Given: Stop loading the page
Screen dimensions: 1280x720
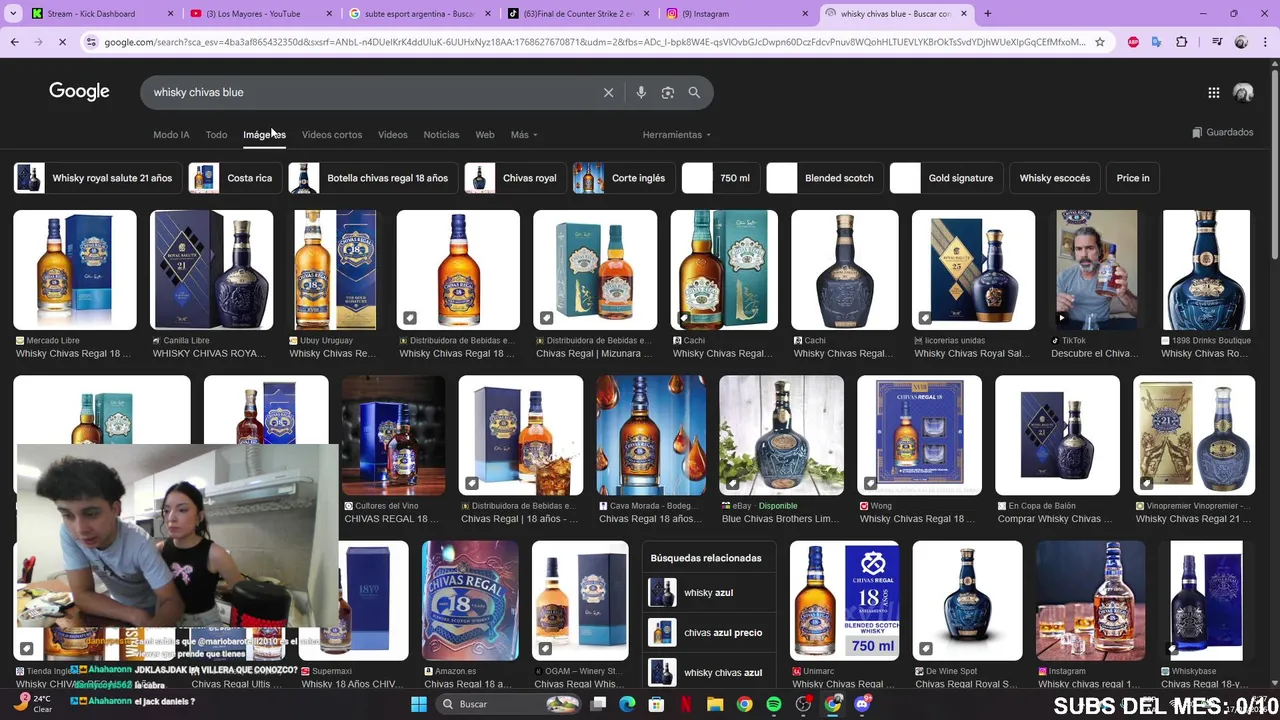Looking at the screenshot, I should pos(61,42).
